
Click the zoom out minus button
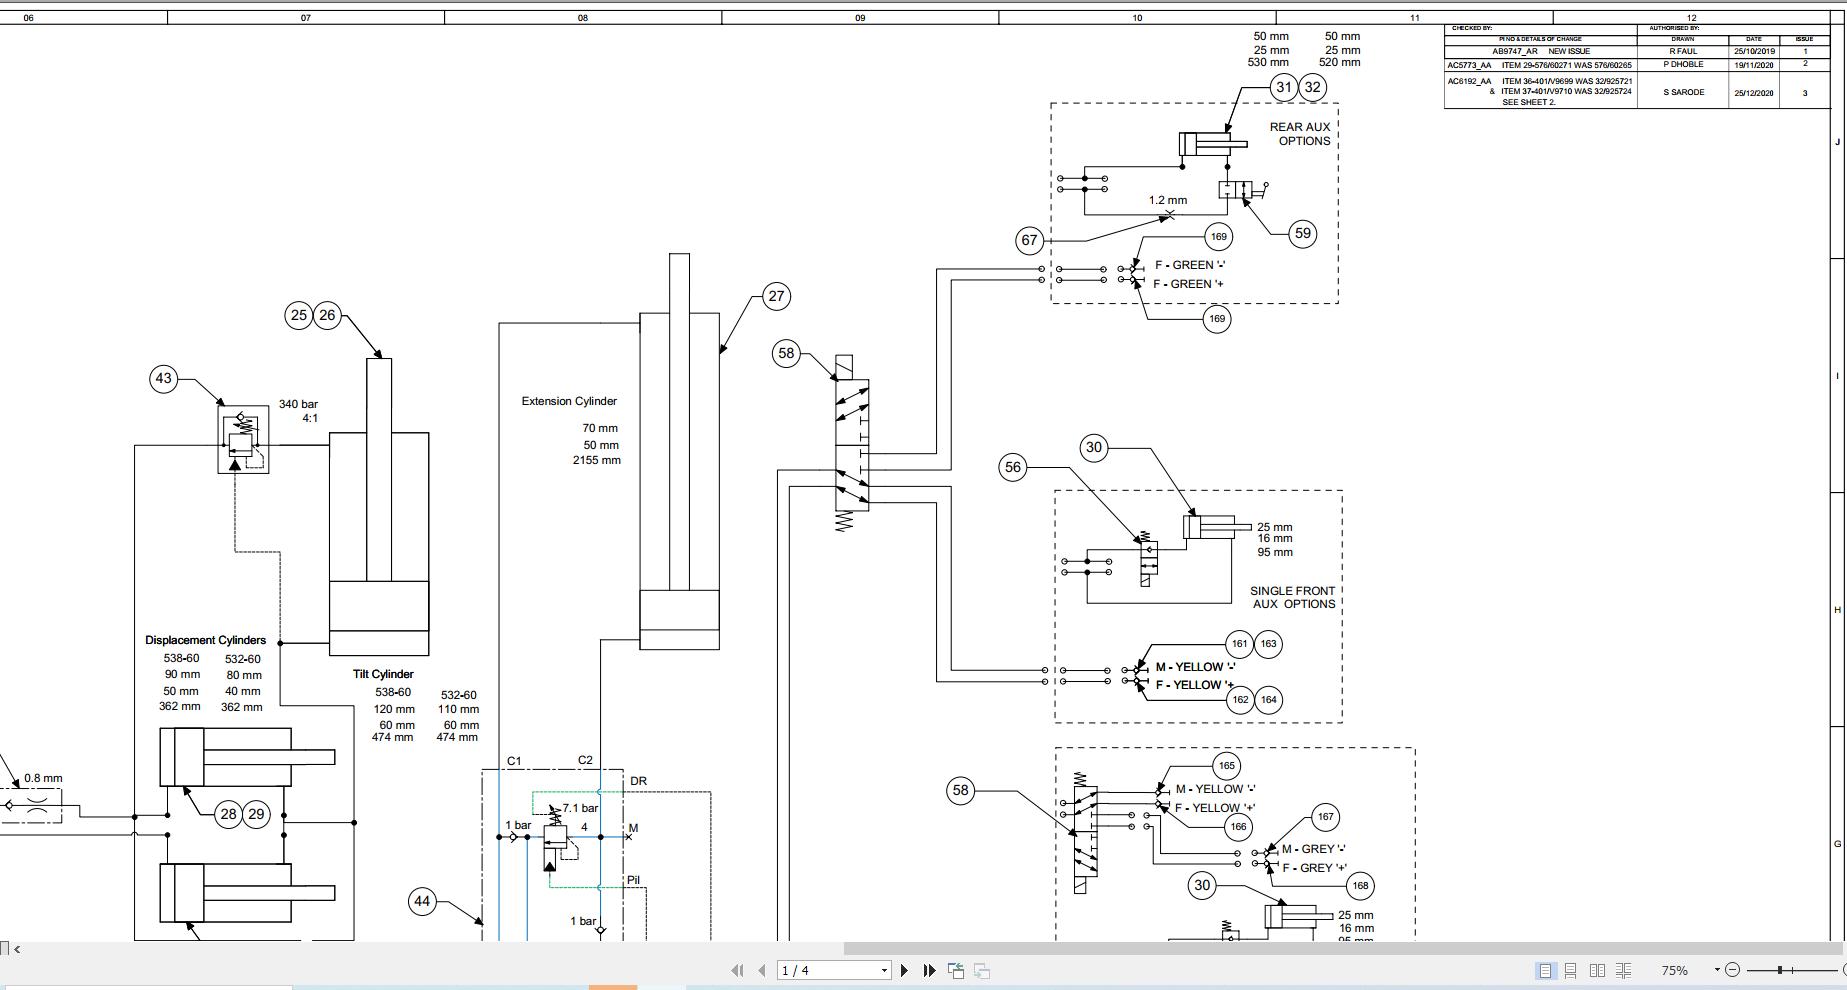point(1733,970)
